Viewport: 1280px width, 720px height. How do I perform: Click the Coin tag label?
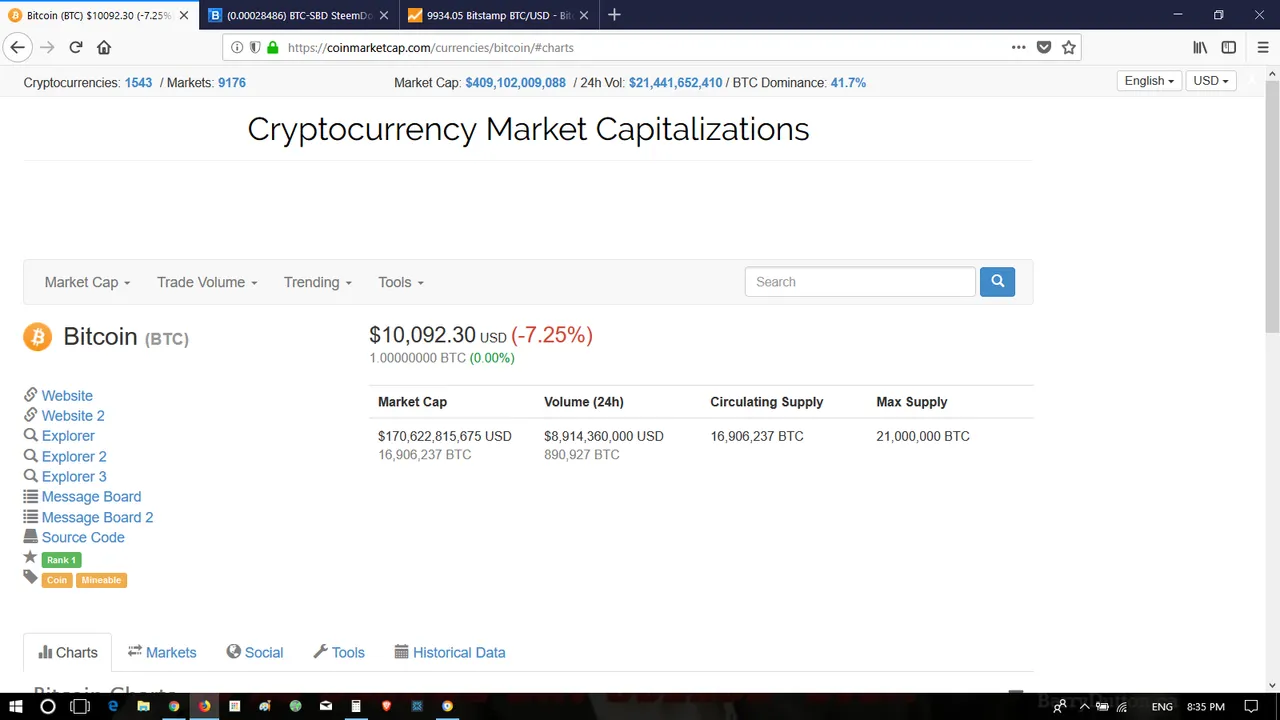(57, 580)
